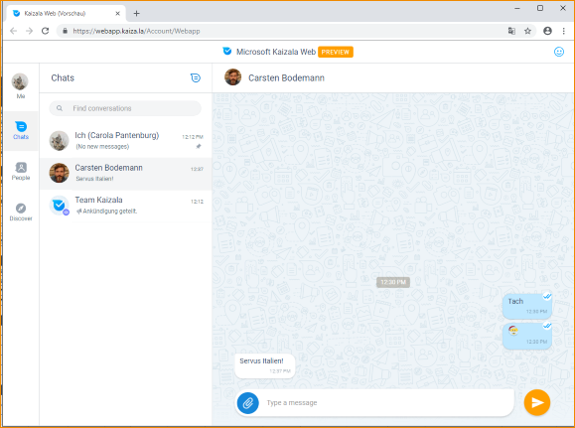This screenshot has width=575, height=428.
Task: Open the Chrome three-dot menu
Action: point(564,31)
